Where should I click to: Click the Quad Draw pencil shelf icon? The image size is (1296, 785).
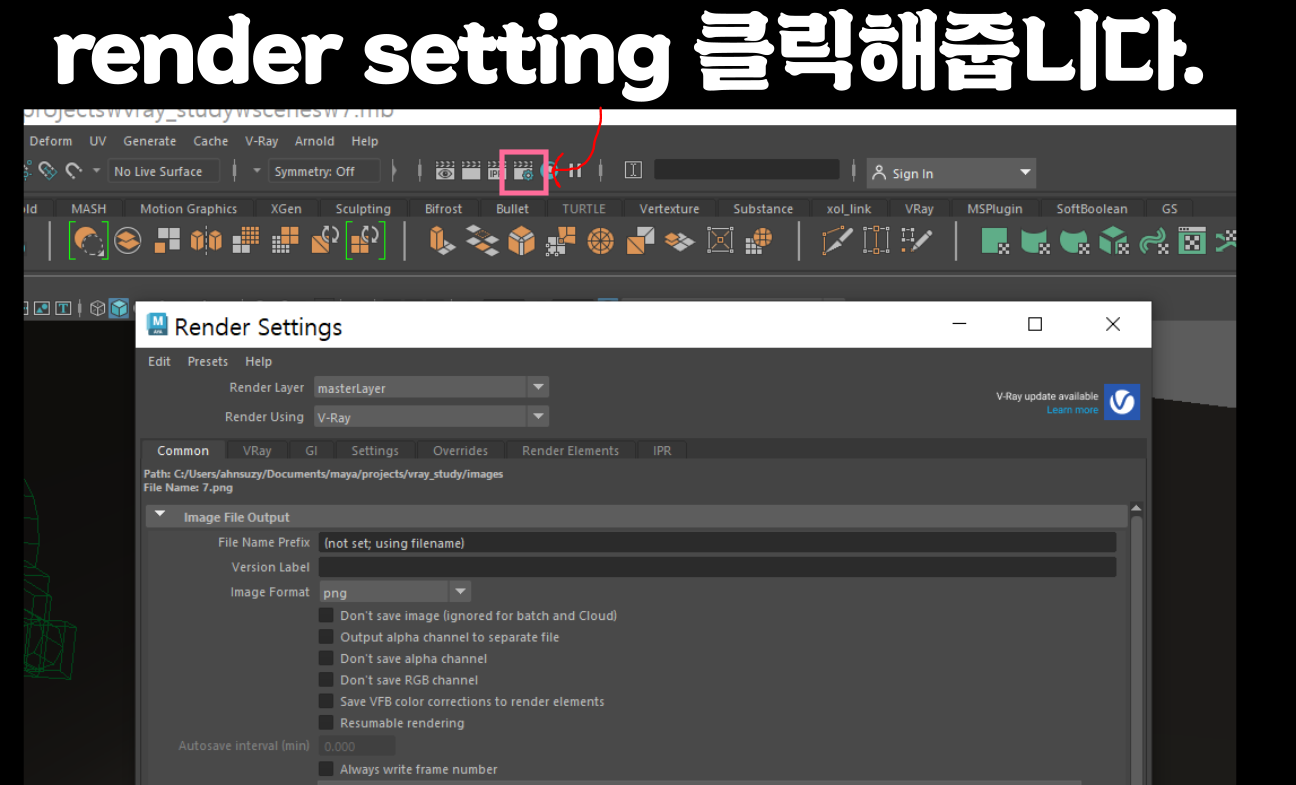916,240
